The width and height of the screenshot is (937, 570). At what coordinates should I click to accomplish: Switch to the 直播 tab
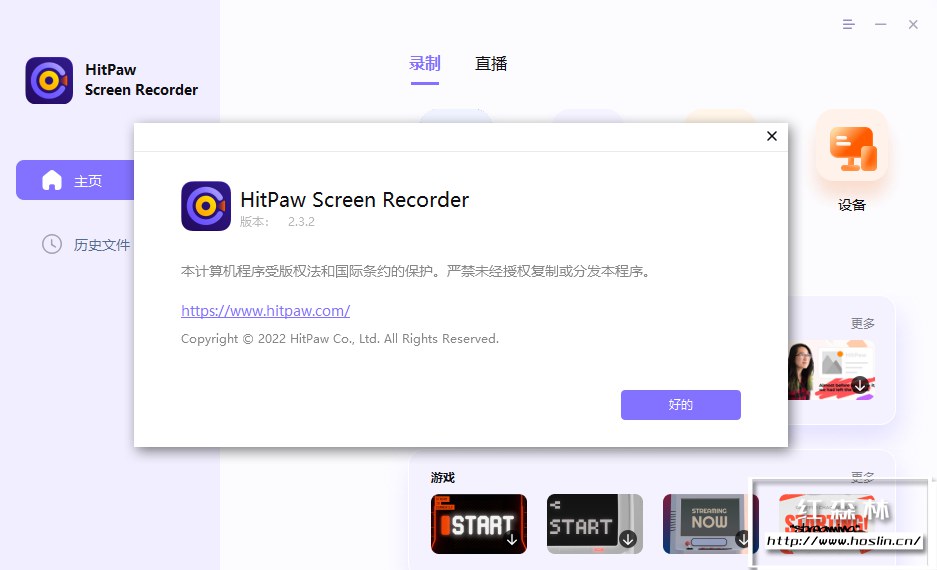[491, 63]
